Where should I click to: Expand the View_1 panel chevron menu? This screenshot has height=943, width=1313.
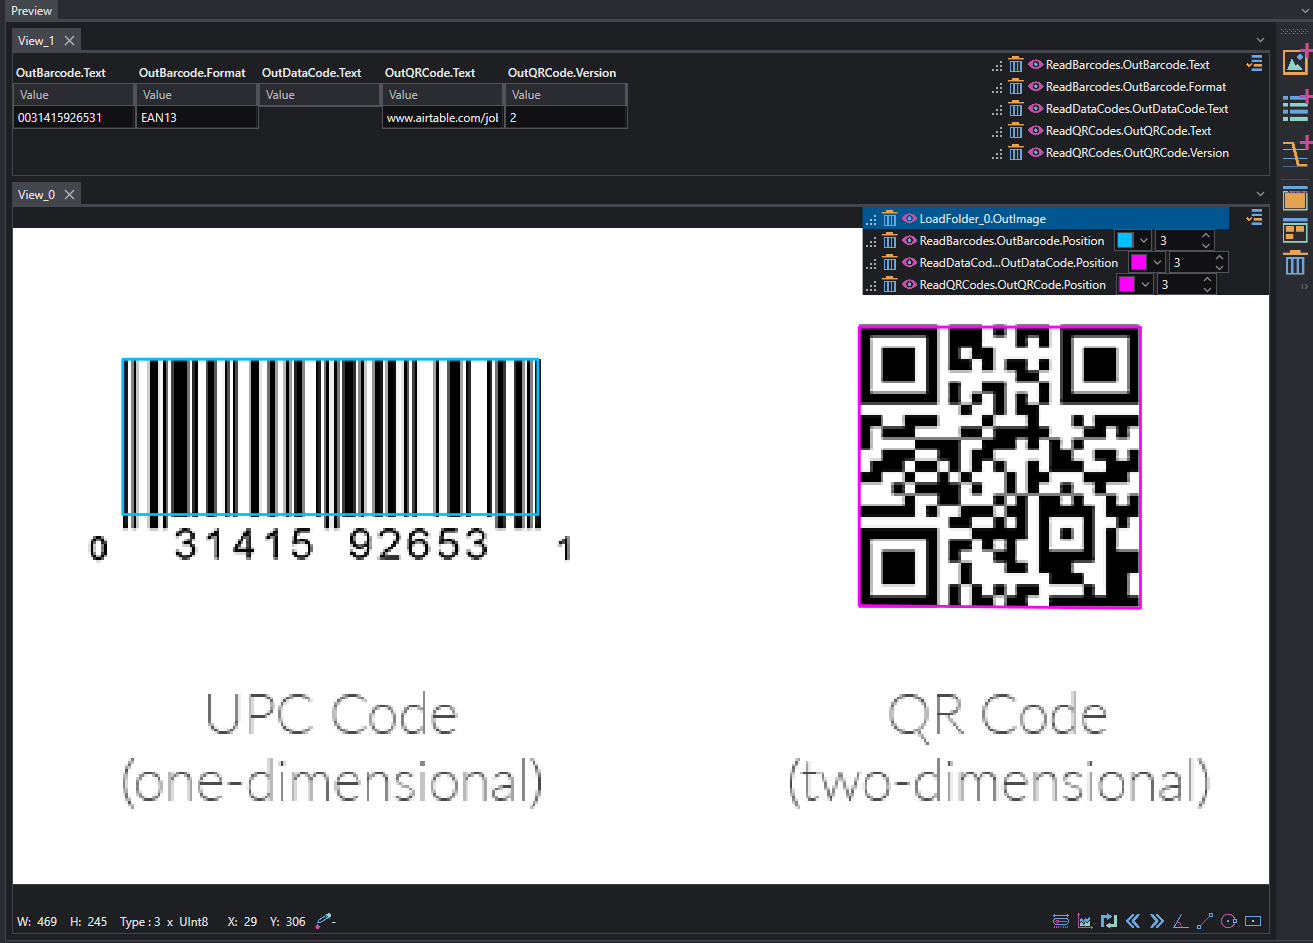coord(1260,40)
